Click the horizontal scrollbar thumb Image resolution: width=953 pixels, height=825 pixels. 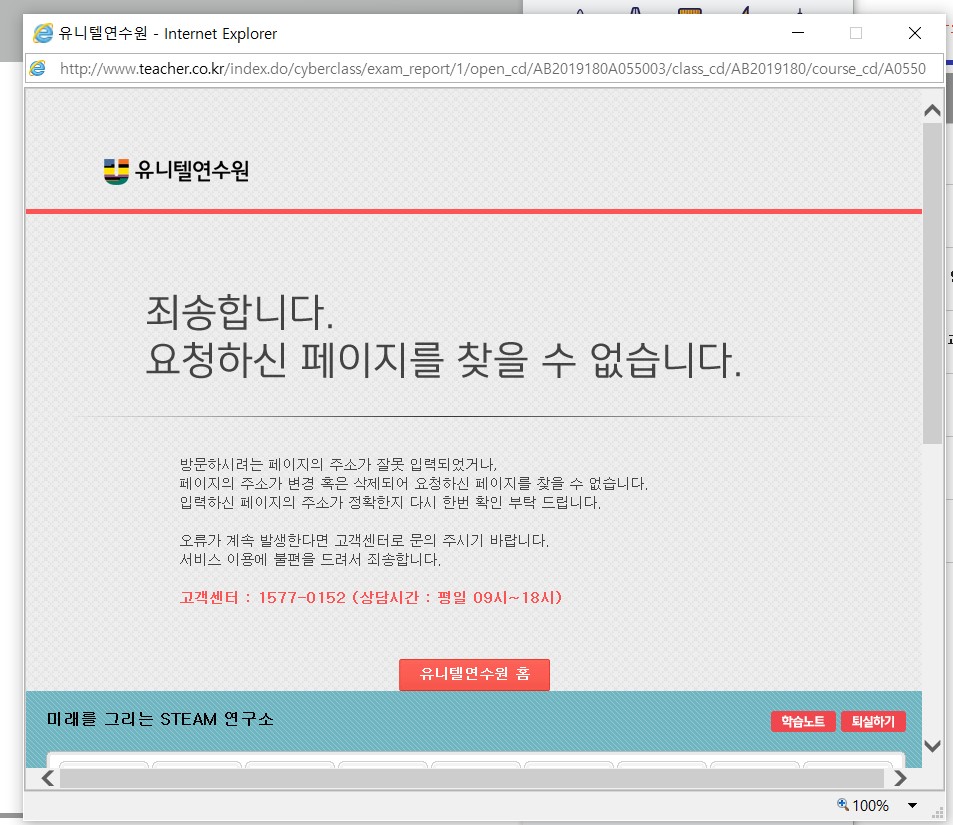click(470, 778)
